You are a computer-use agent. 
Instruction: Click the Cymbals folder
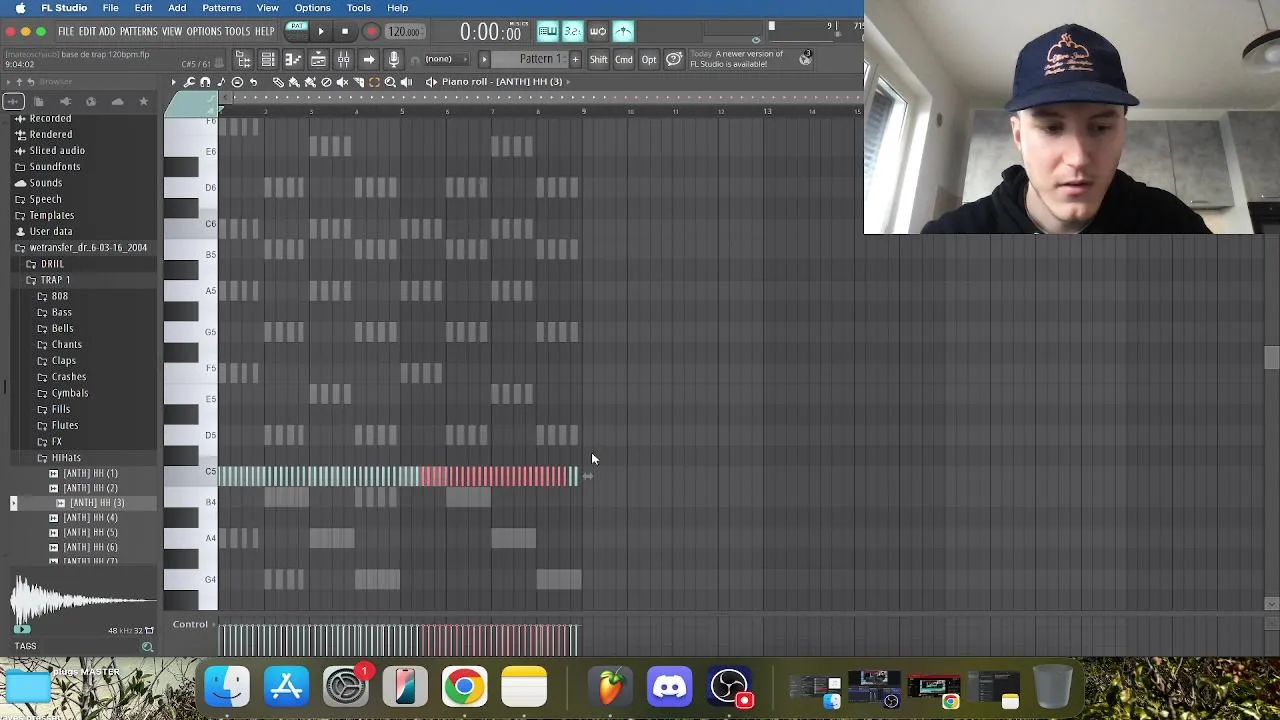pos(69,393)
